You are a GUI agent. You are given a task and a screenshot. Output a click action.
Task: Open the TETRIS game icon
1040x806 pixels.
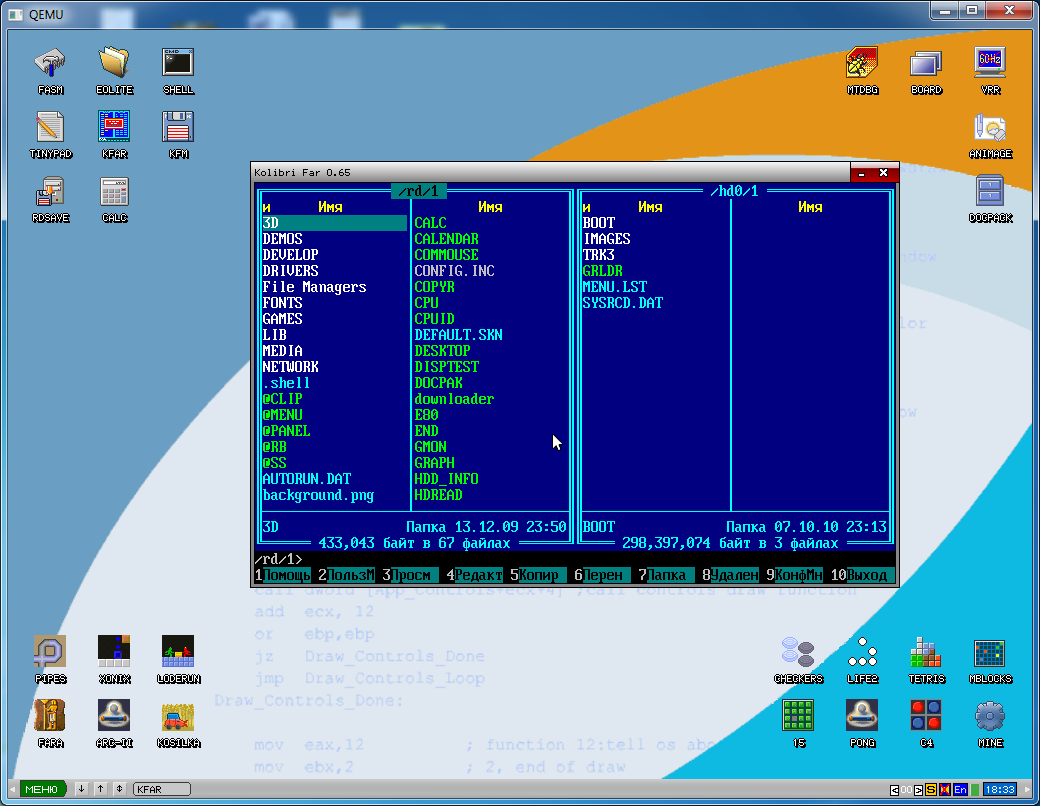click(926, 660)
